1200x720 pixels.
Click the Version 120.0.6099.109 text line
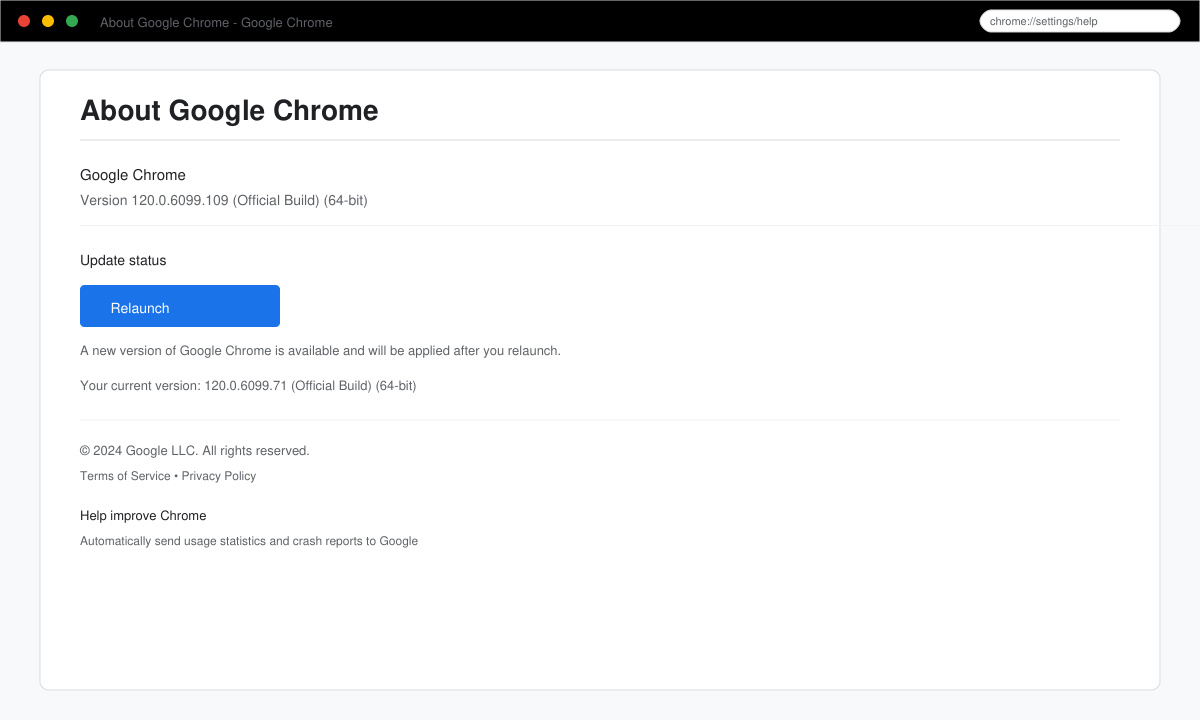224,200
